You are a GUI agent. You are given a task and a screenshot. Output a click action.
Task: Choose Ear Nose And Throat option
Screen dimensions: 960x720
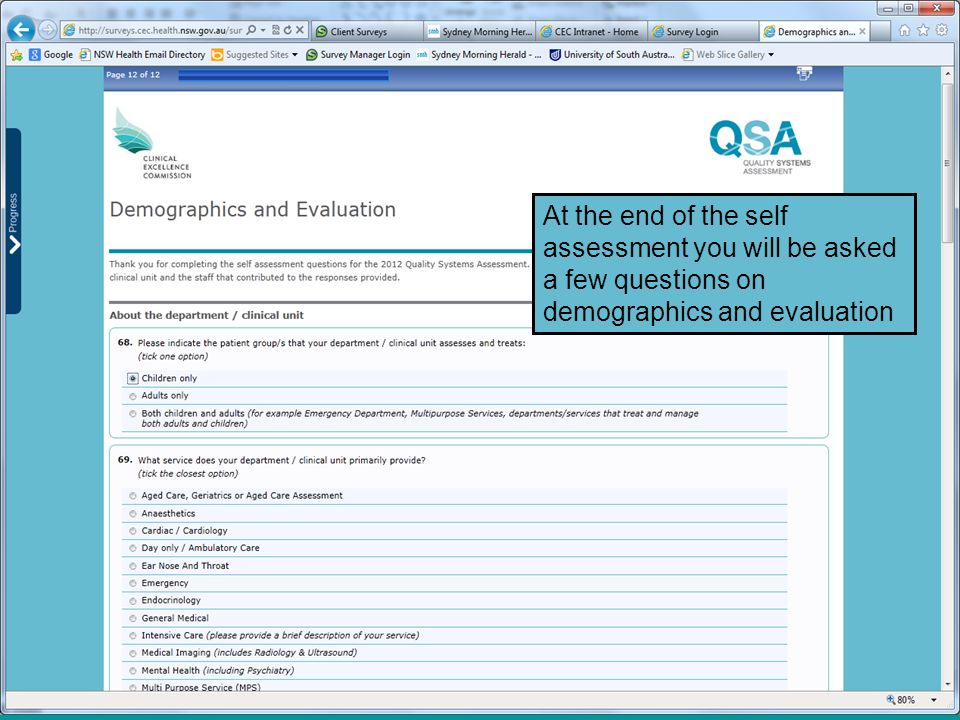133,566
